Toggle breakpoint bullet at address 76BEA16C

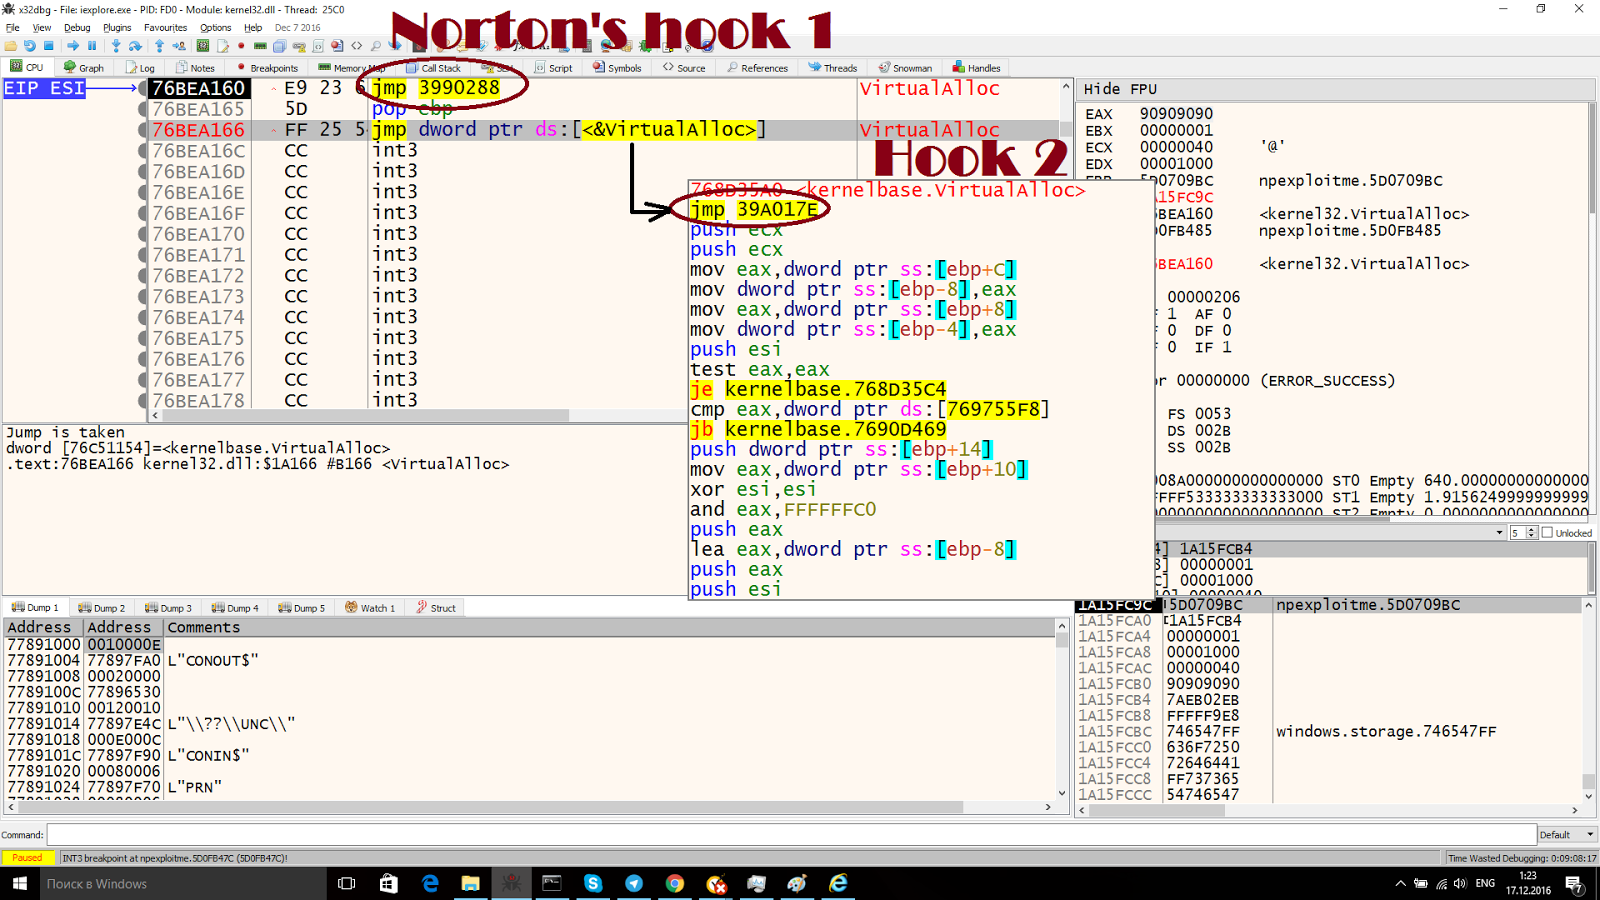pyautogui.click(x=143, y=151)
